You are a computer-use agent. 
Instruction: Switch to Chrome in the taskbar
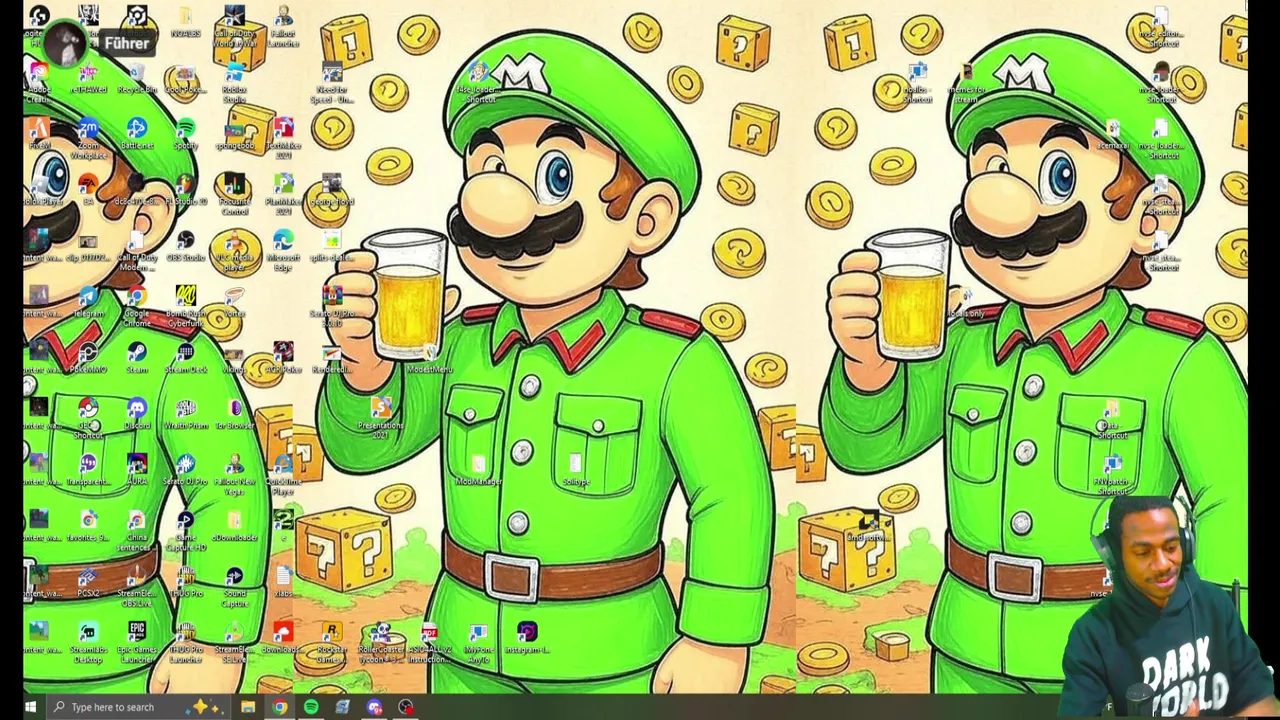[x=280, y=707]
